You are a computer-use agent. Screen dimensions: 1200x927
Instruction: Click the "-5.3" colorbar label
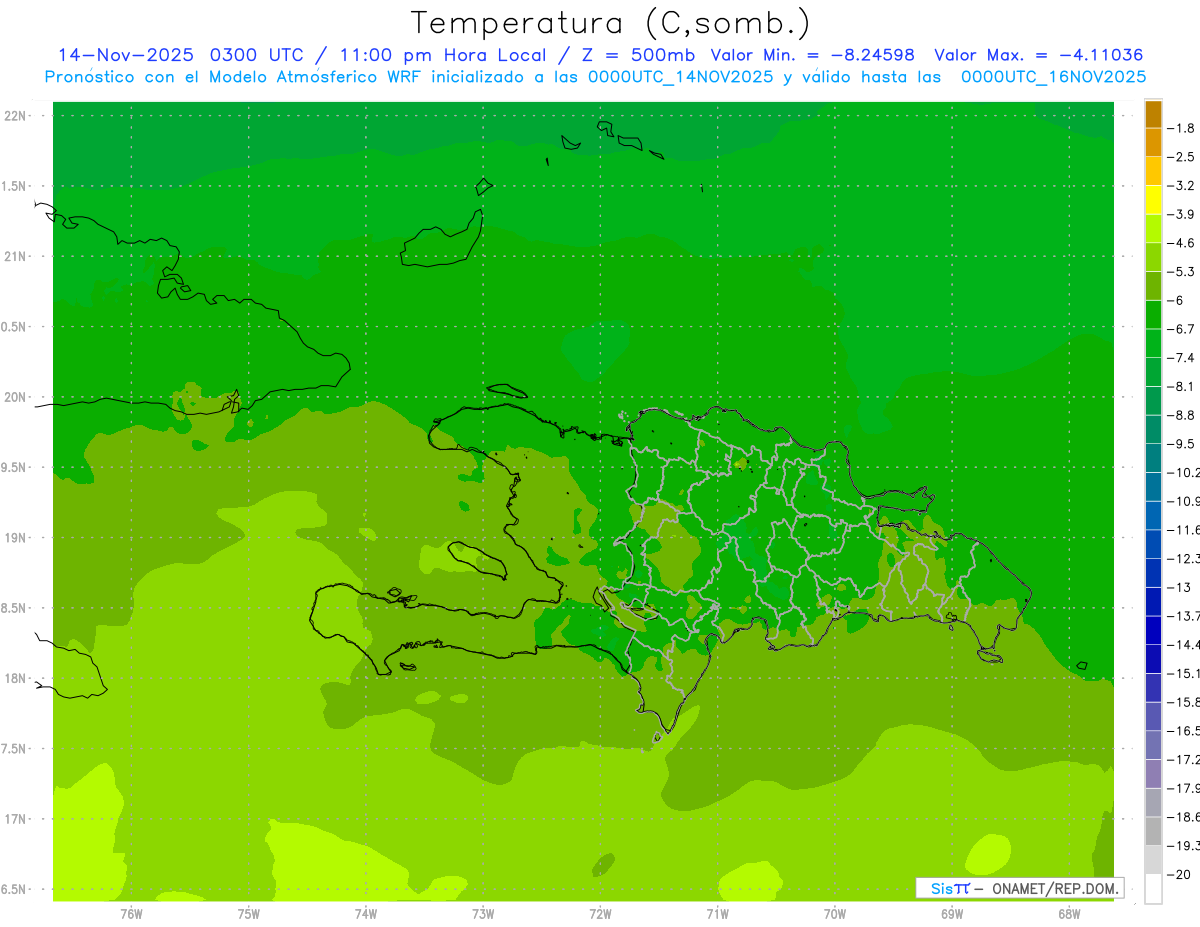point(1180,272)
